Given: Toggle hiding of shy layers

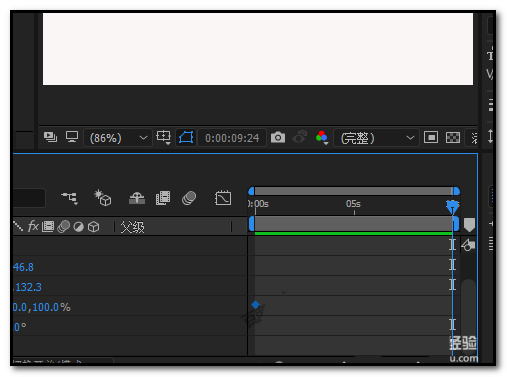Looking at the screenshot, I should [x=137, y=198].
